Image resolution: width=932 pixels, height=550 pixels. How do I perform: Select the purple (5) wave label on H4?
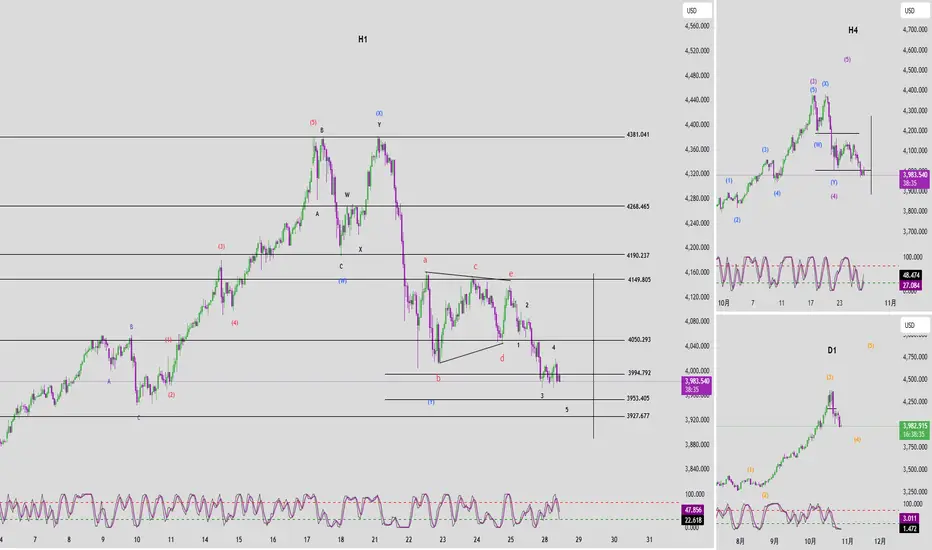pyautogui.click(x=847, y=59)
